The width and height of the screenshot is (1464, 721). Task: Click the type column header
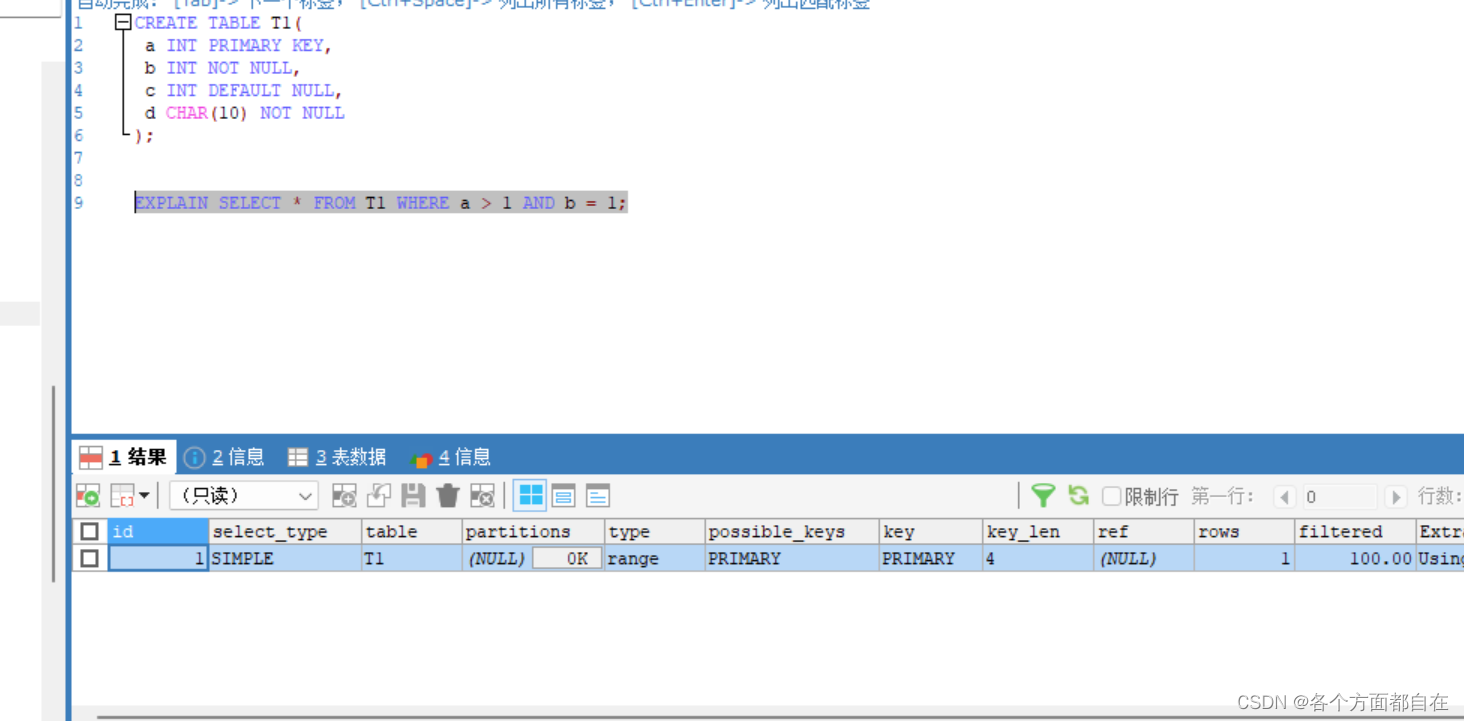tap(655, 531)
